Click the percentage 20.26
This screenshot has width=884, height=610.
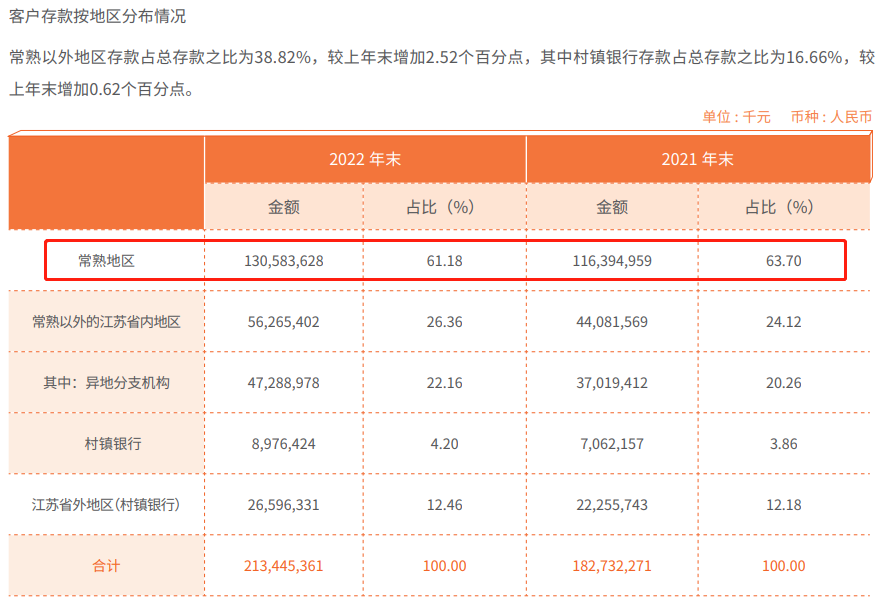(783, 383)
